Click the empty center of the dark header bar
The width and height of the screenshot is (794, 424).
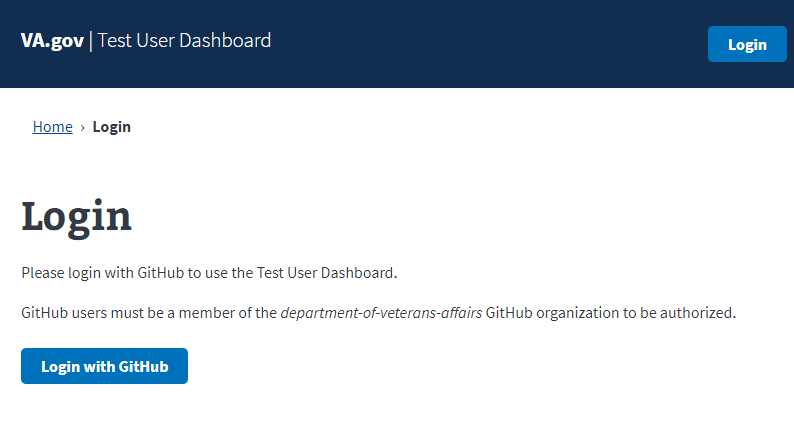(480, 44)
